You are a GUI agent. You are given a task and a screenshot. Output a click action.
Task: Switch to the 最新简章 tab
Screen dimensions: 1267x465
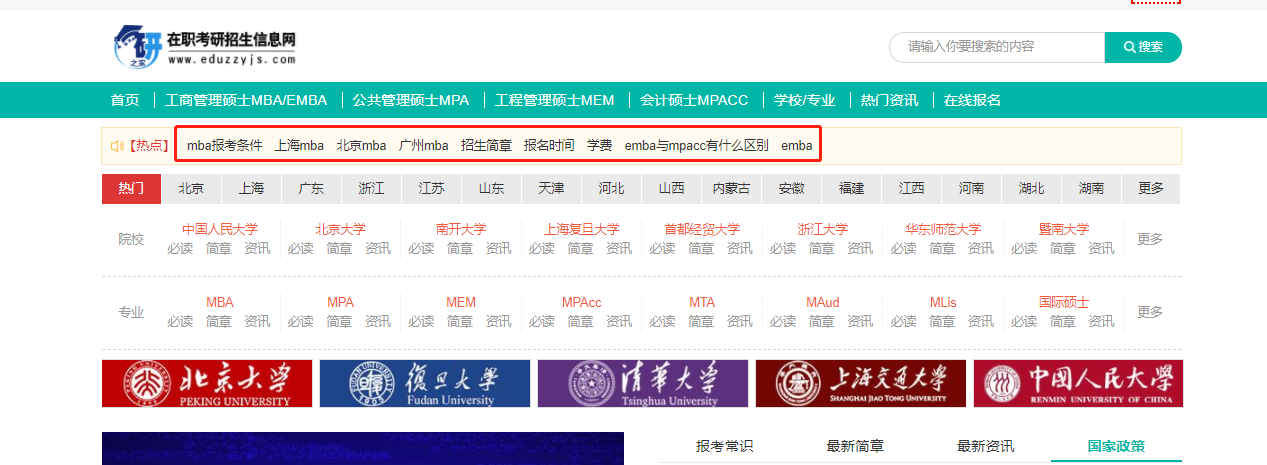click(x=855, y=446)
